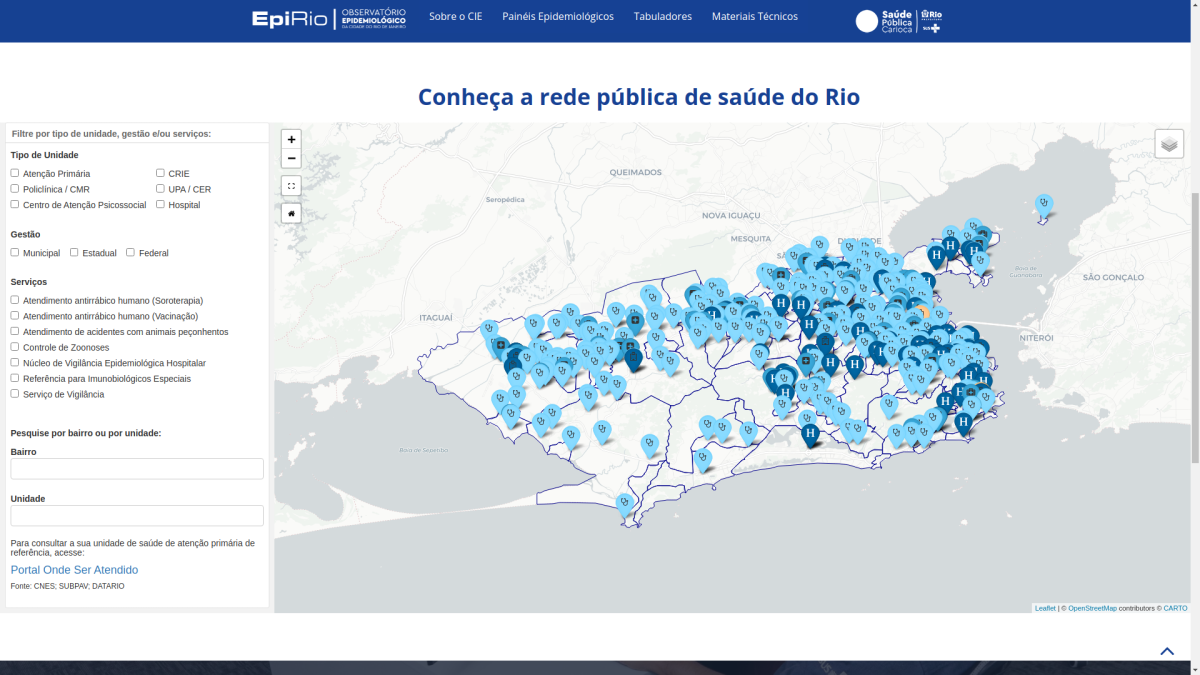Go to Sobre o CIE
Viewport: 1200px width, 675px height.
[455, 17]
